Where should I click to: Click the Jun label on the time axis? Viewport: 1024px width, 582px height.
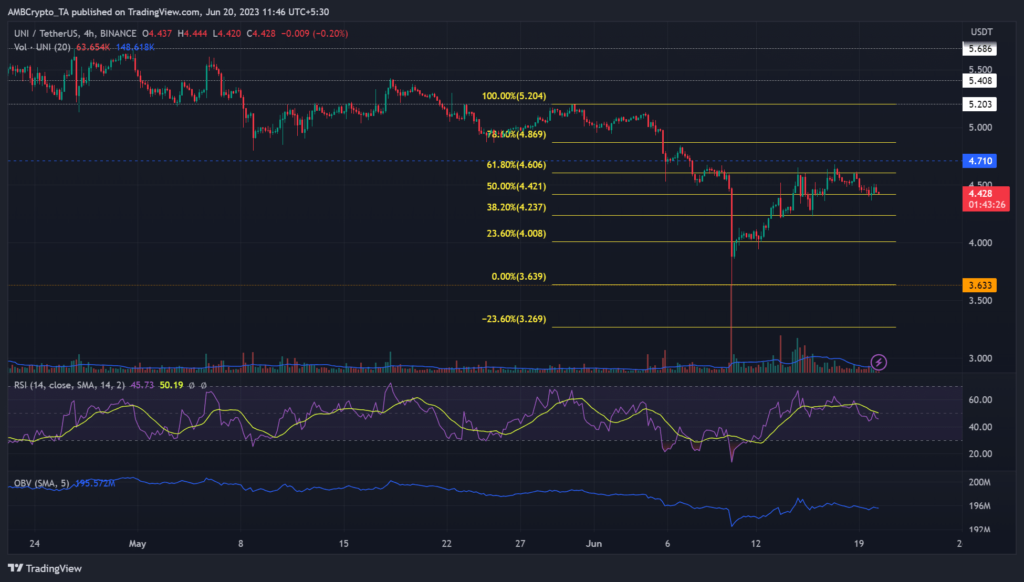(x=594, y=543)
